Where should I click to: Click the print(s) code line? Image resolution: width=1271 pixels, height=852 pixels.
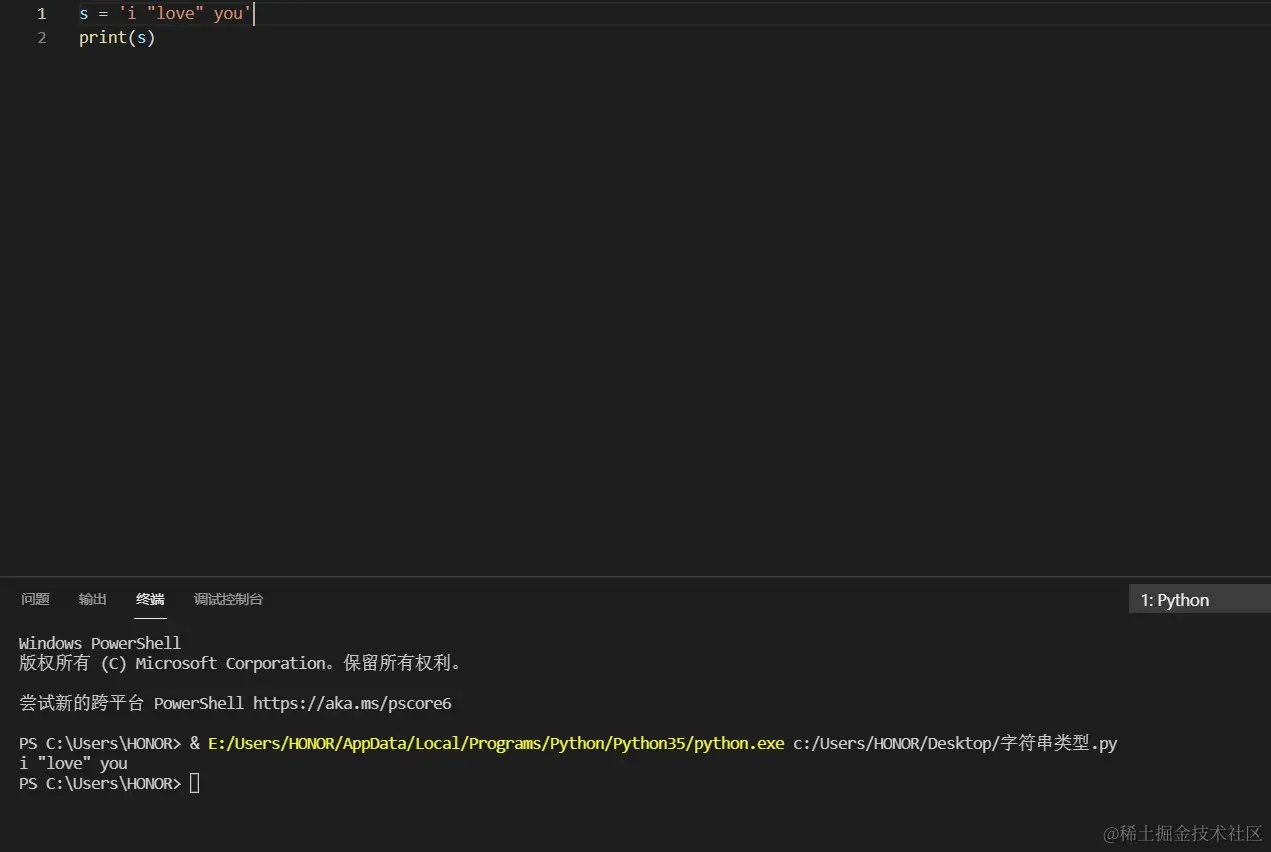117,38
